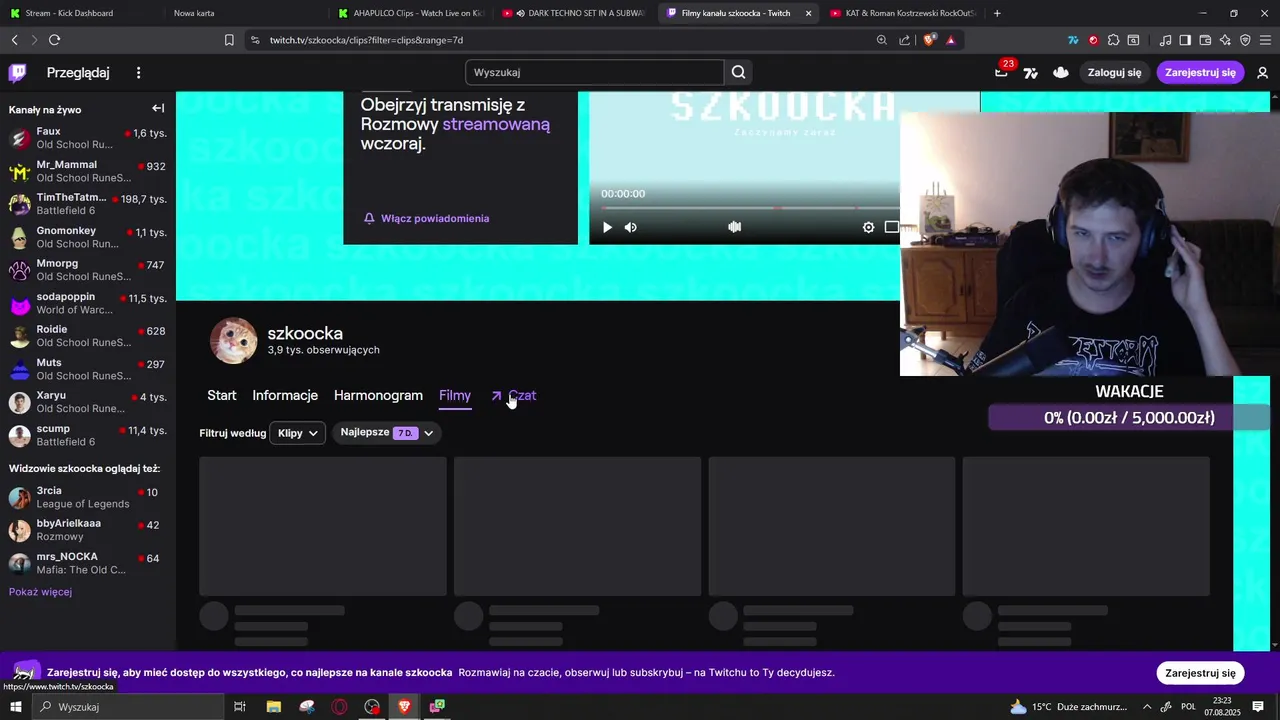Switch to DARK TECHNO SET browser tab

575,13
